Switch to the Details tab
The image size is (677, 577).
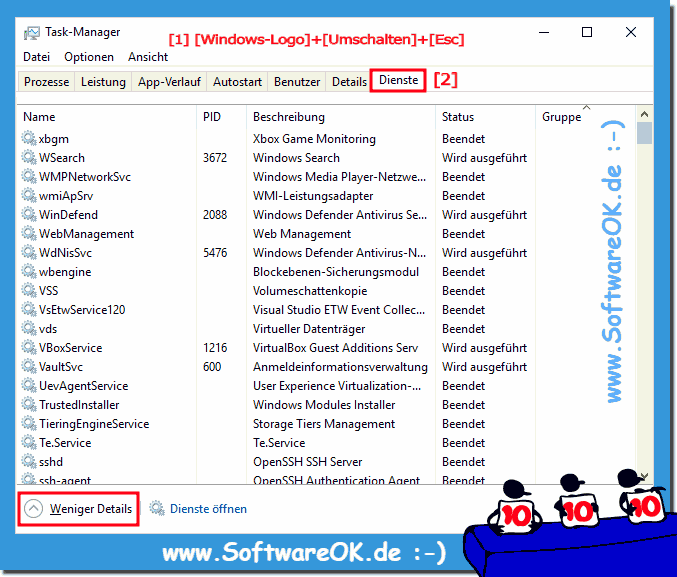pyautogui.click(x=349, y=82)
